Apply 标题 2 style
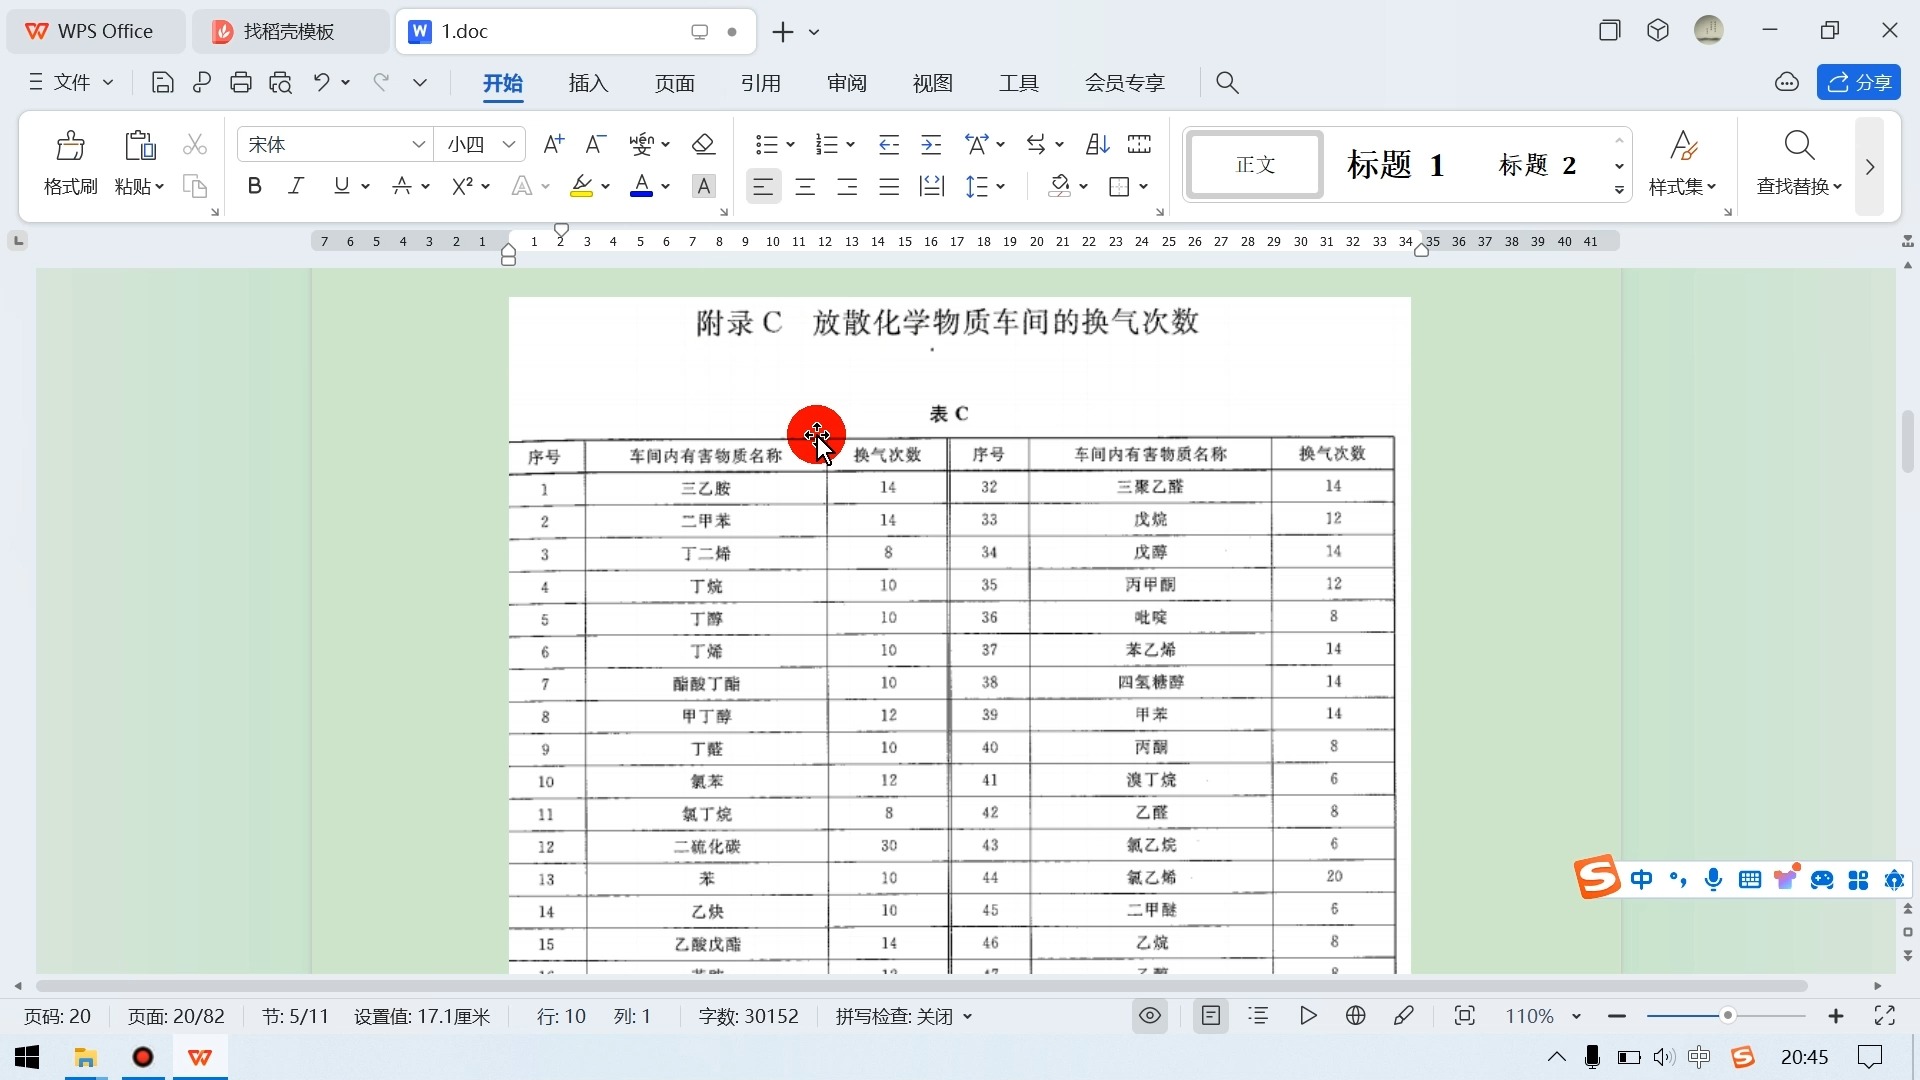 [x=1538, y=164]
